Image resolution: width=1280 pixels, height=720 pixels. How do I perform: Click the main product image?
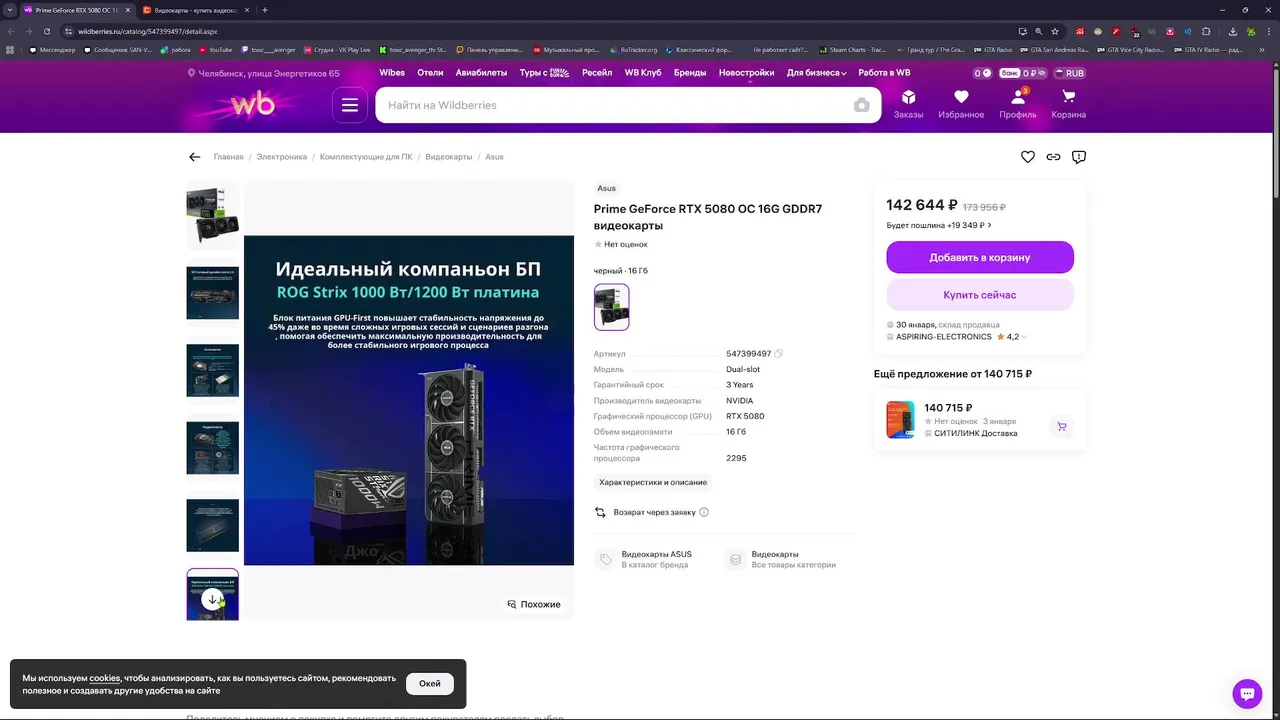tap(409, 400)
